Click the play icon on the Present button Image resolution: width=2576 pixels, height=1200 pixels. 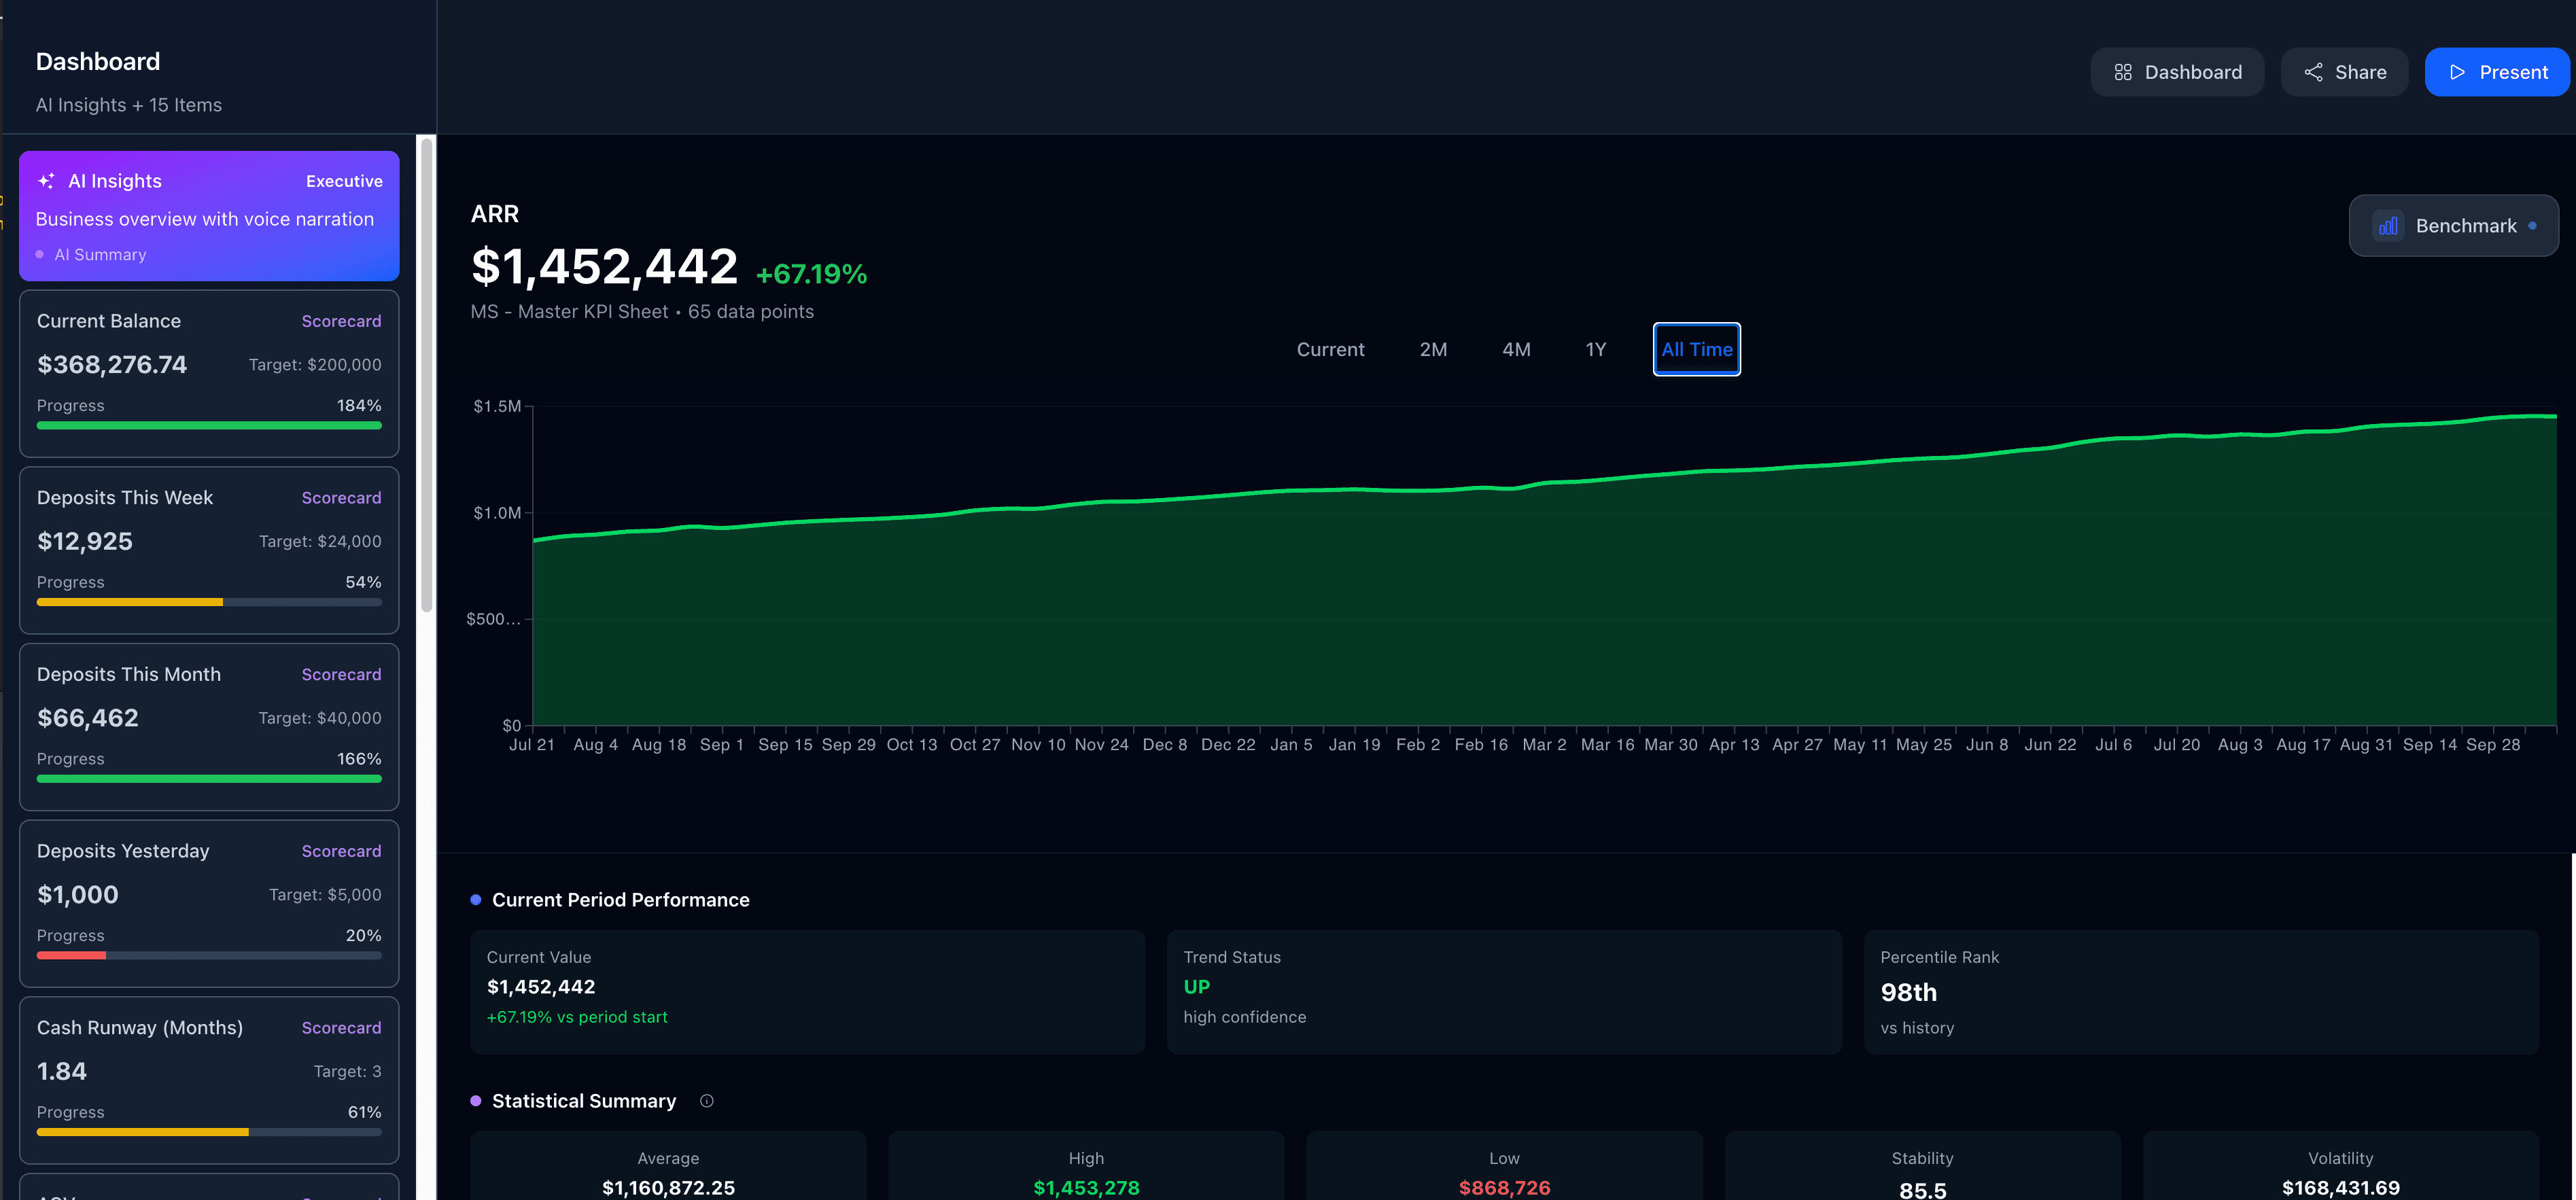point(2458,72)
